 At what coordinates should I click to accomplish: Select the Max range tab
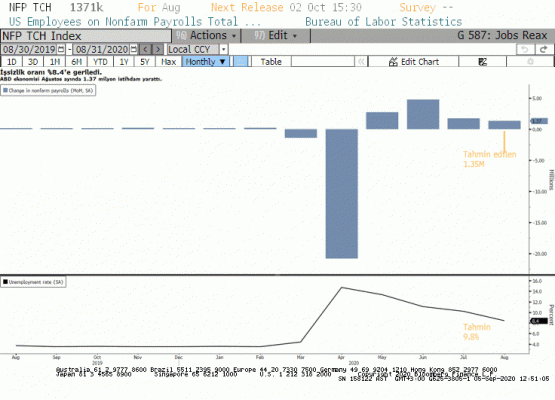pos(168,62)
